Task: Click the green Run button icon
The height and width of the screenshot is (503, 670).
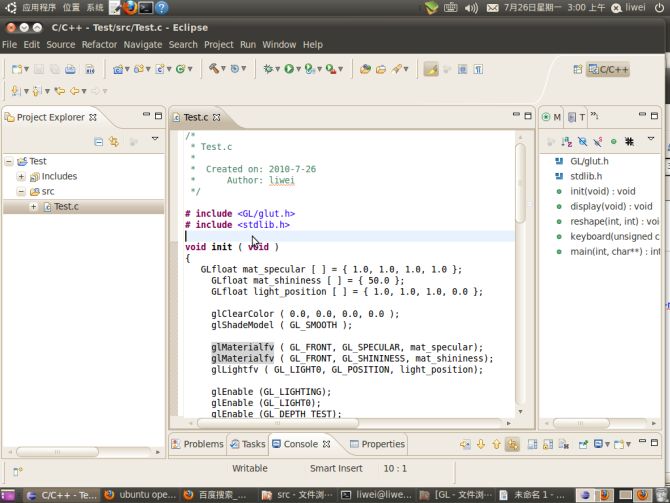Action: click(x=289, y=69)
